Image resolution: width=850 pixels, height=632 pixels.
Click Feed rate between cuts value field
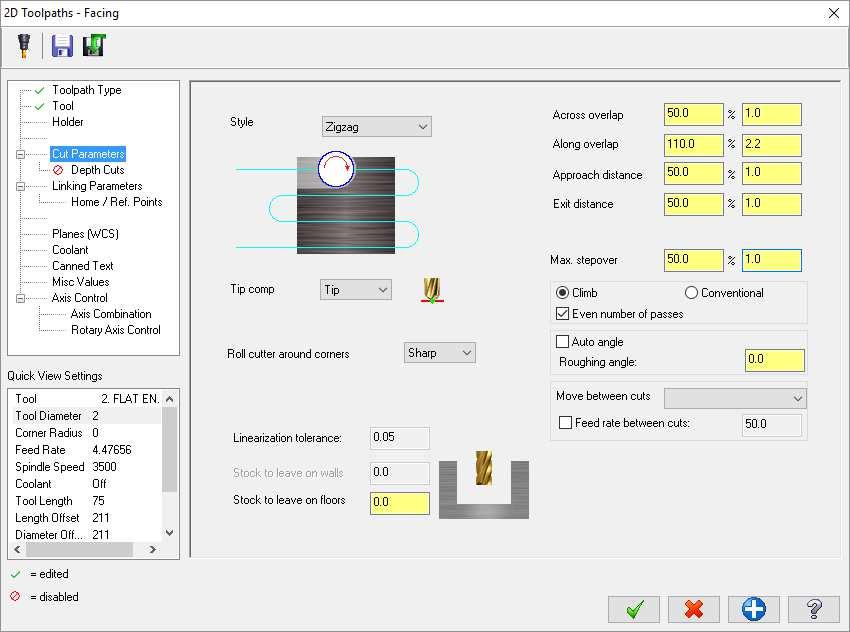[771, 425]
